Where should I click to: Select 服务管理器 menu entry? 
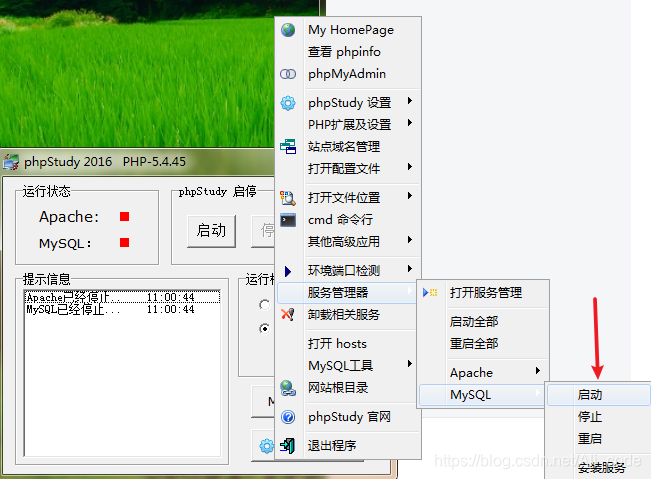(x=348, y=293)
